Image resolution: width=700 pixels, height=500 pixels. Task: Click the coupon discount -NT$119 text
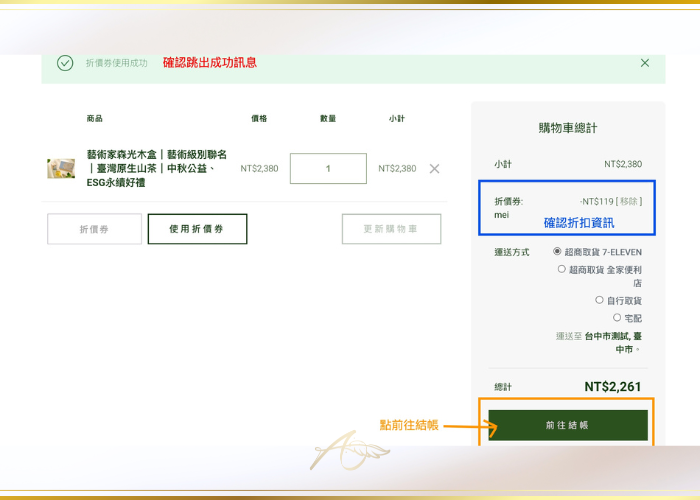[596, 201]
